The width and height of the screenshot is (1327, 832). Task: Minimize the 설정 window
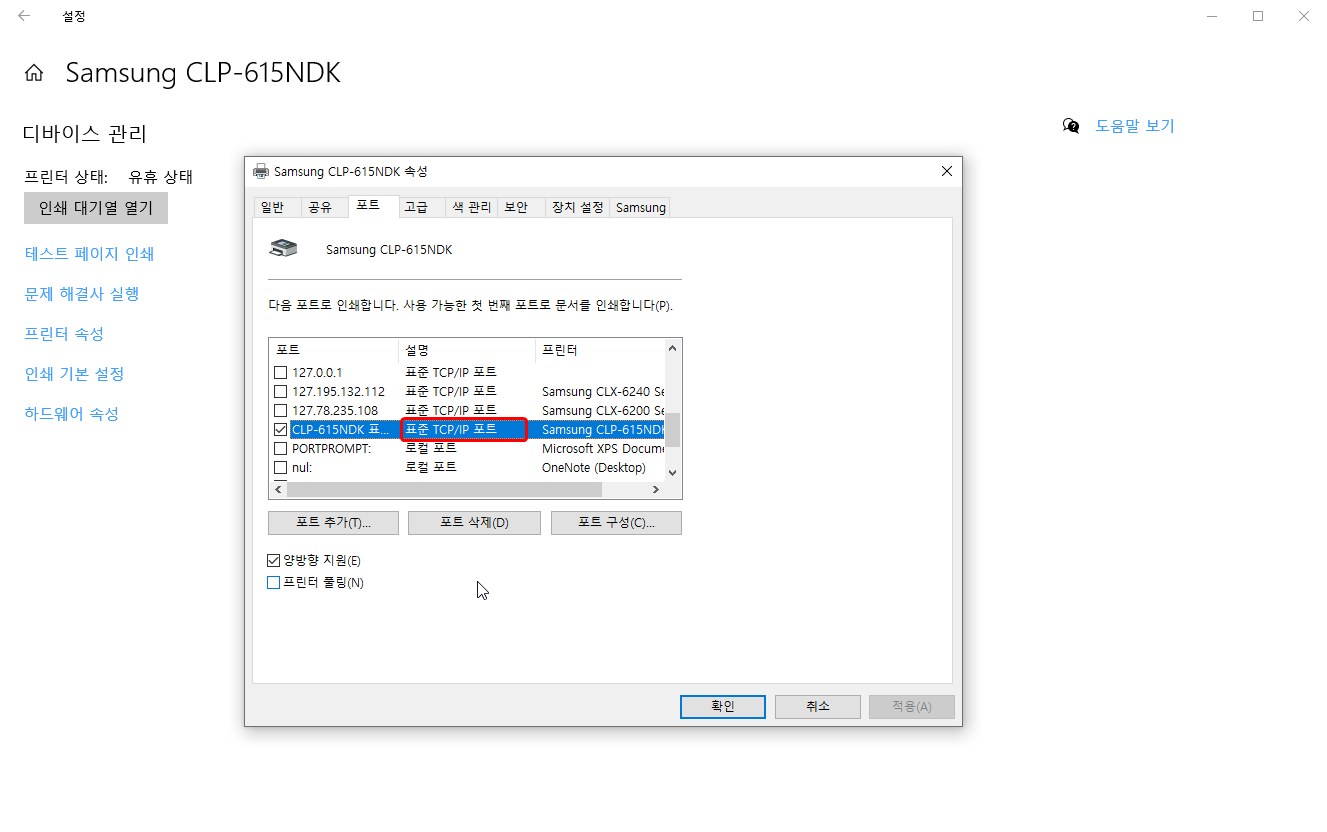click(1212, 16)
